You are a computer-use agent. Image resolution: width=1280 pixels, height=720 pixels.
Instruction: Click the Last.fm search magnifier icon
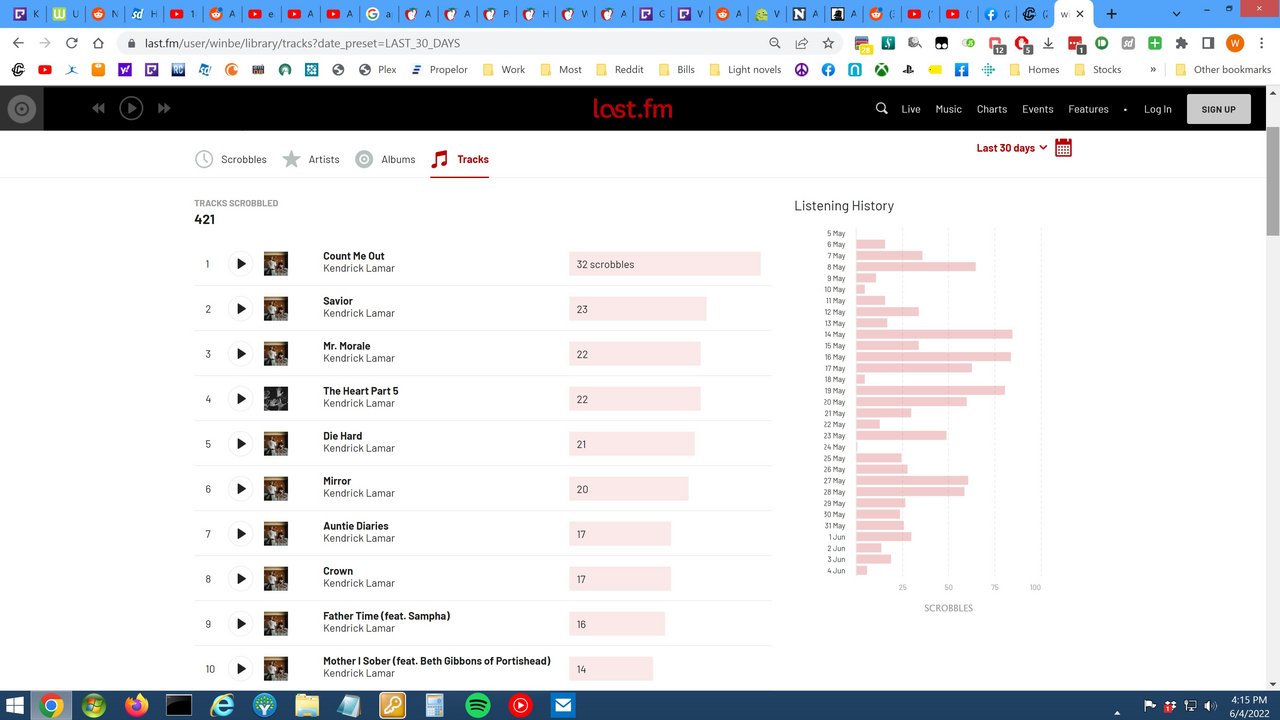(x=881, y=108)
